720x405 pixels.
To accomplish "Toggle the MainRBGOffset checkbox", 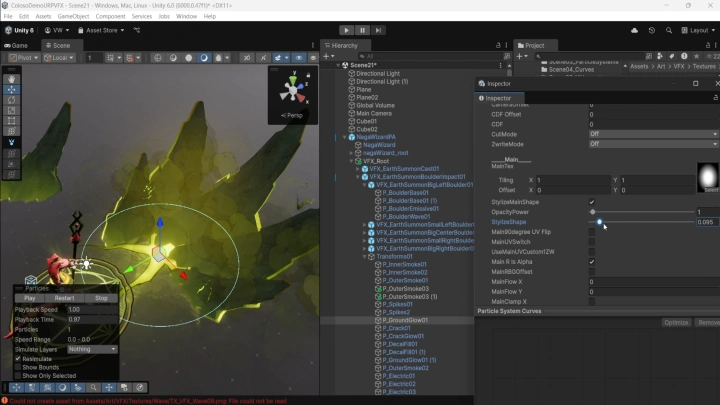I will tap(592, 272).
